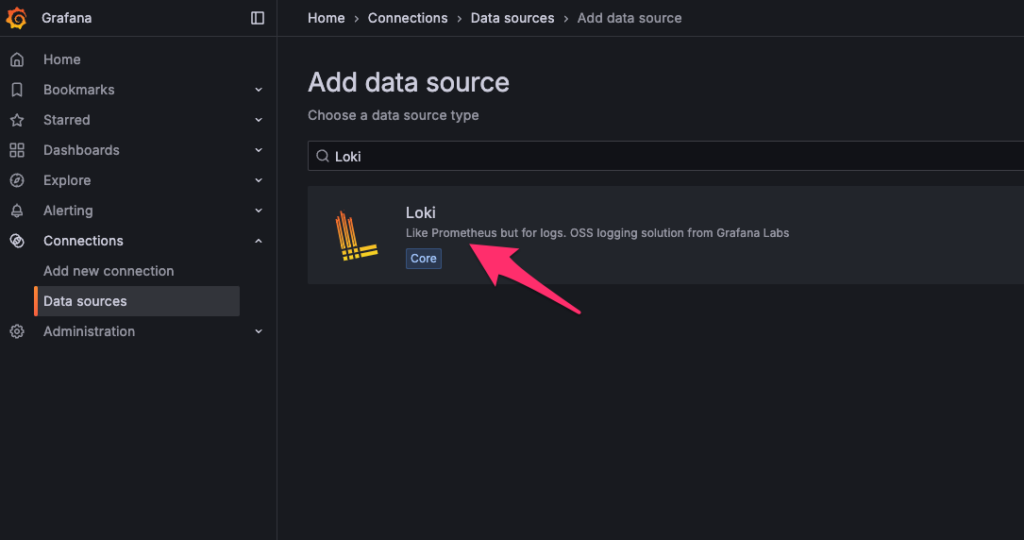Click the Dashboards grid icon
This screenshot has width=1024, height=540.
17,150
